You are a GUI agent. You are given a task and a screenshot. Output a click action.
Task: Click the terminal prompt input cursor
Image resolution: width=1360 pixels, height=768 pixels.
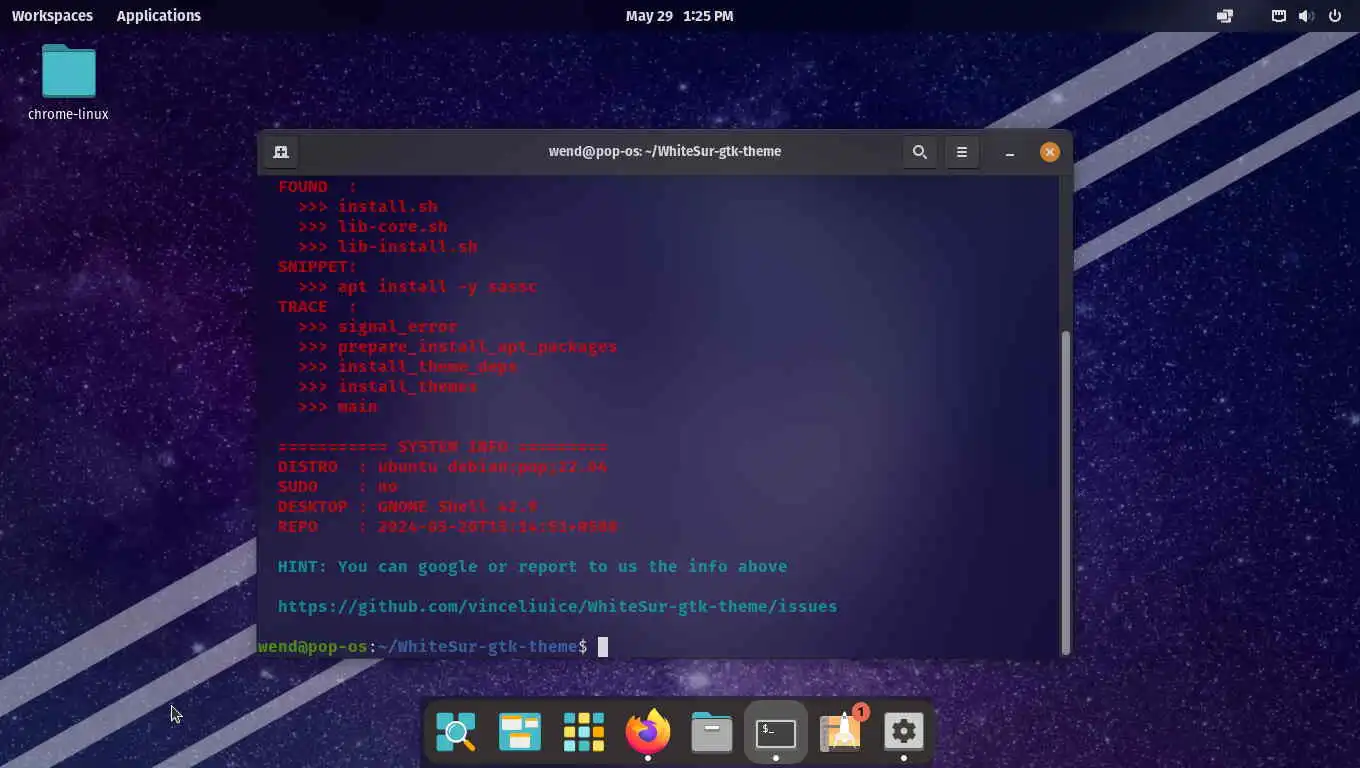603,647
